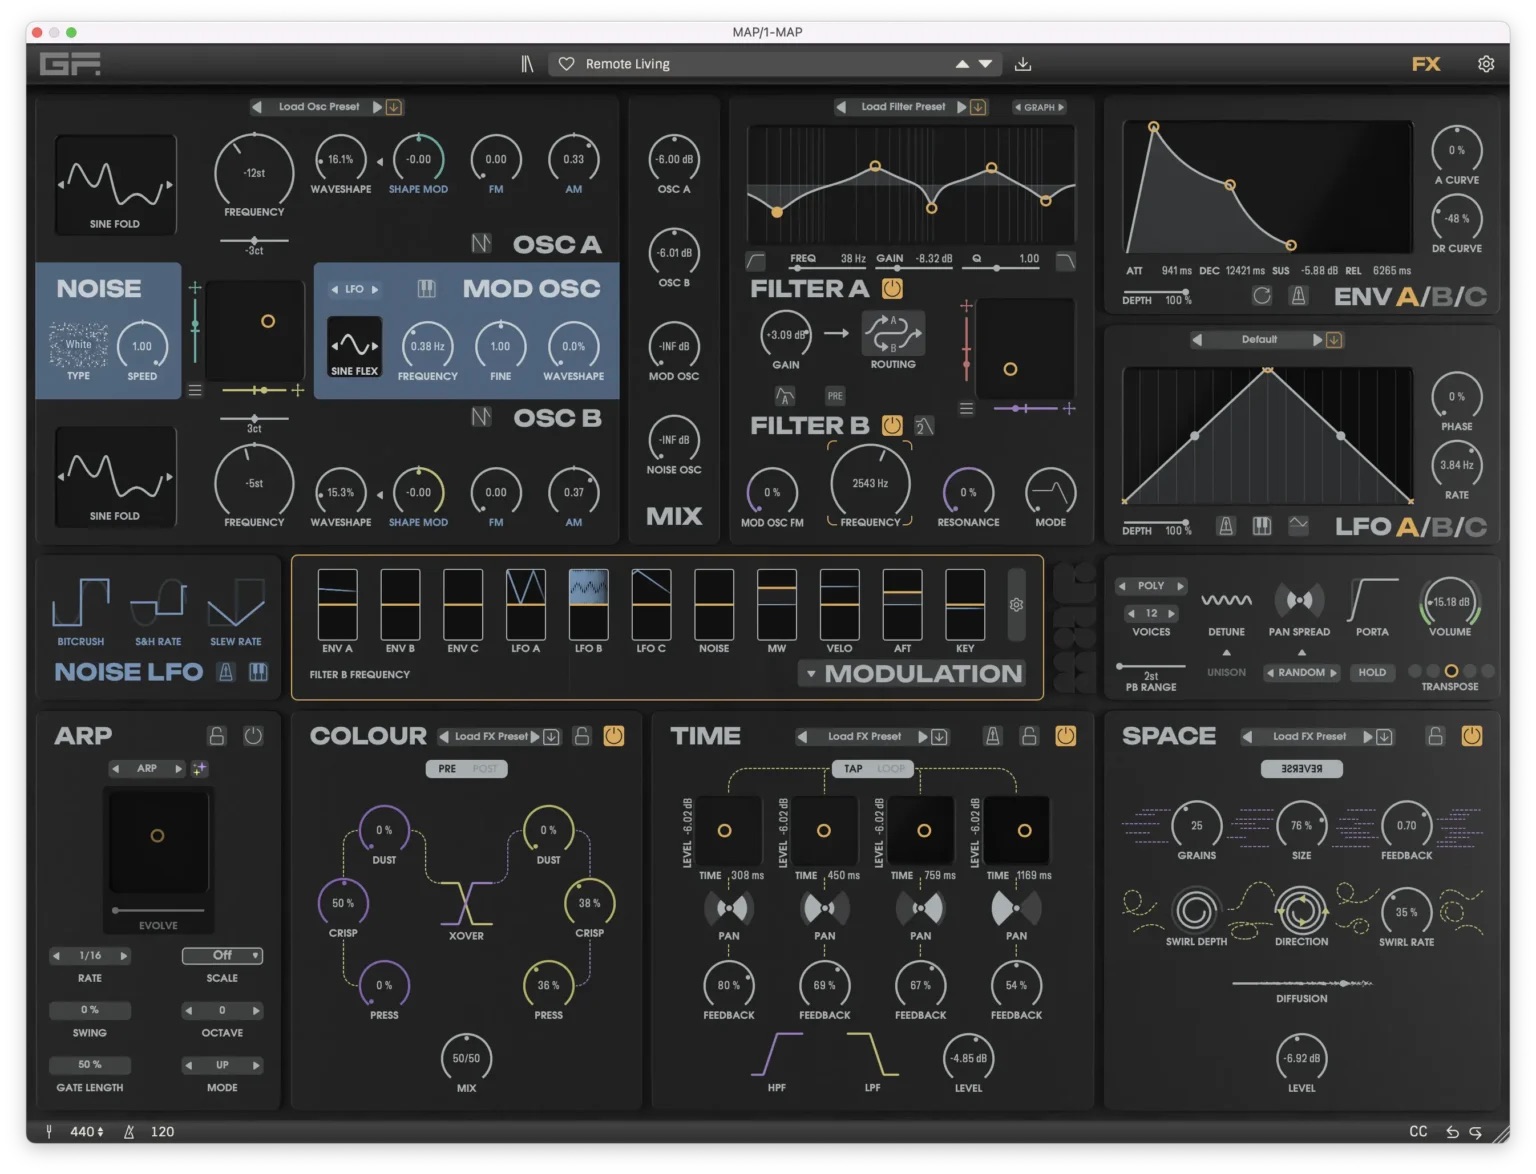Open the ARP Scale dropdown
This screenshot has height=1174, width=1536.
coord(222,956)
